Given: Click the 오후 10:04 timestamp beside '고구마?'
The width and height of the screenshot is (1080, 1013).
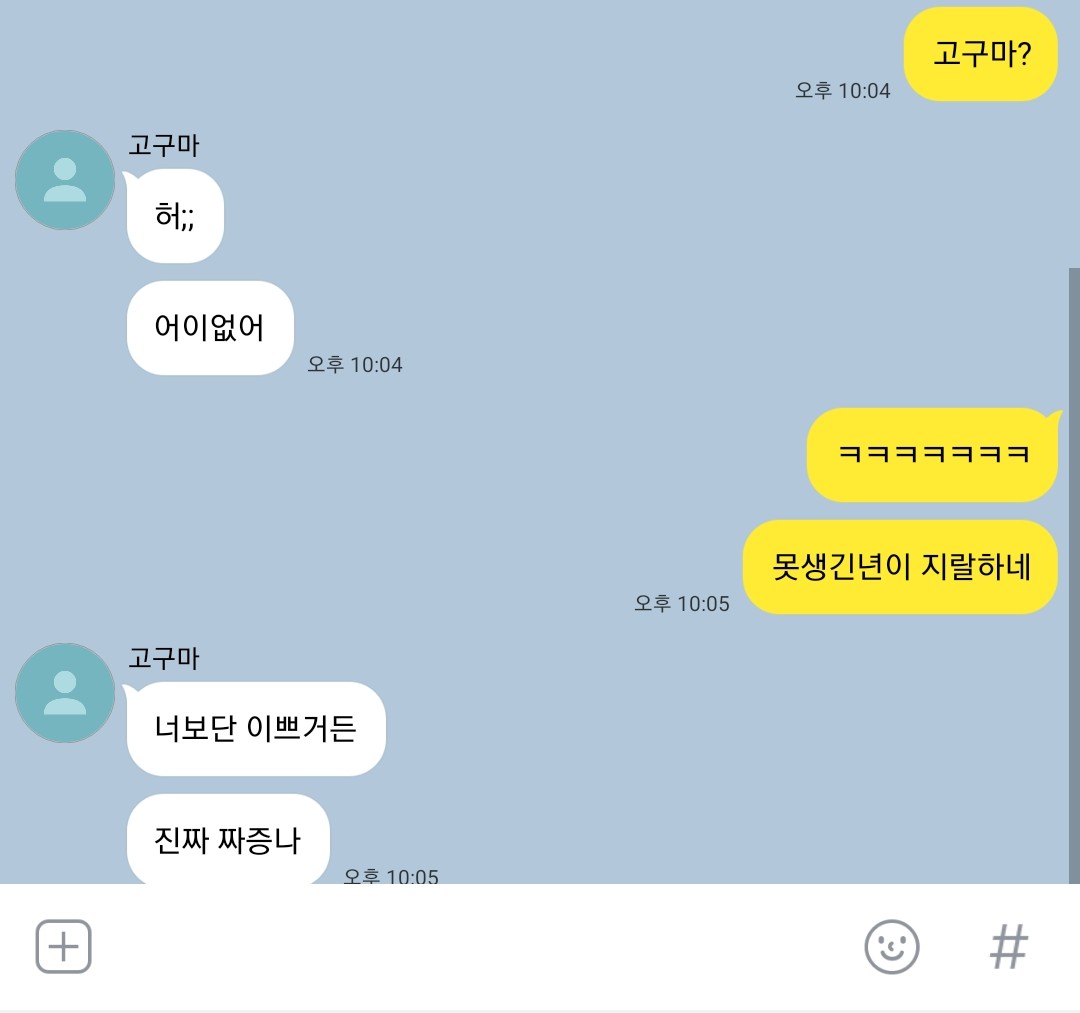Looking at the screenshot, I should (x=842, y=90).
